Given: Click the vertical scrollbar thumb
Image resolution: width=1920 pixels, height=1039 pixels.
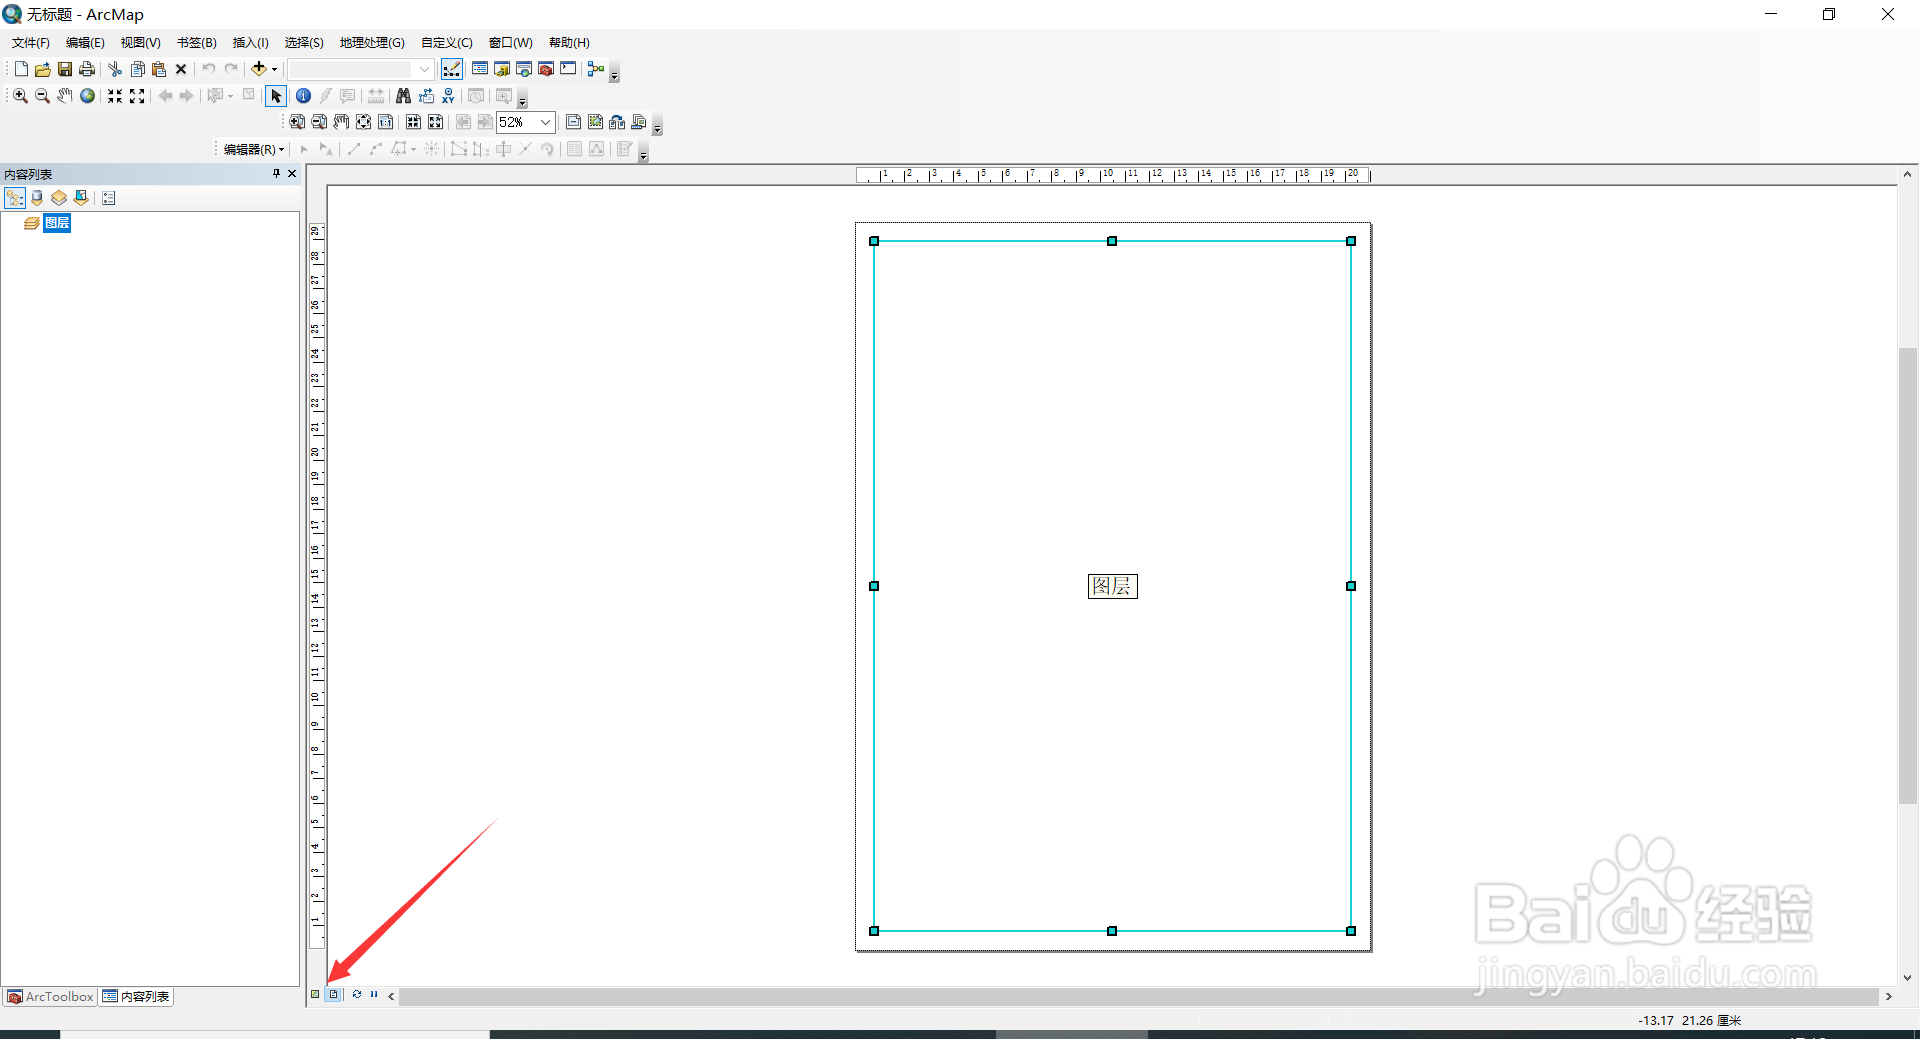Looking at the screenshot, I should pos(1907,575).
